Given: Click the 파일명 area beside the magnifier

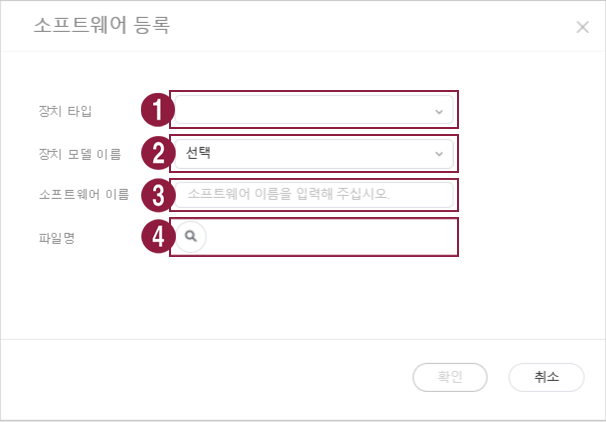Looking at the screenshot, I should (330, 237).
